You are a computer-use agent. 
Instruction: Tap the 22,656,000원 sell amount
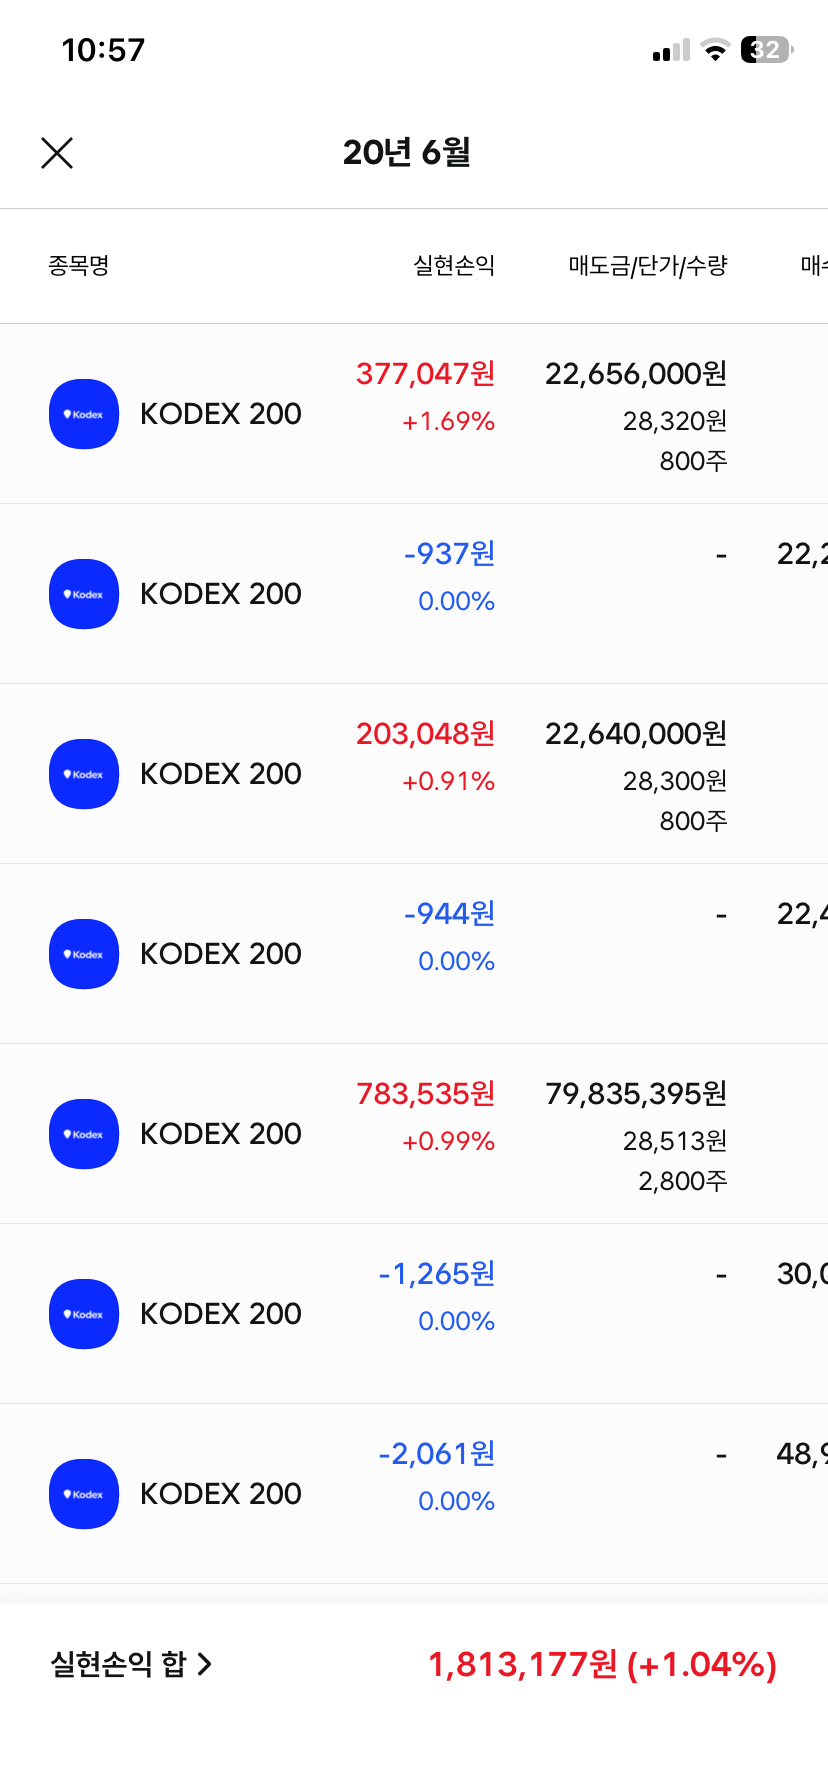pyautogui.click(x=636, y=374)
